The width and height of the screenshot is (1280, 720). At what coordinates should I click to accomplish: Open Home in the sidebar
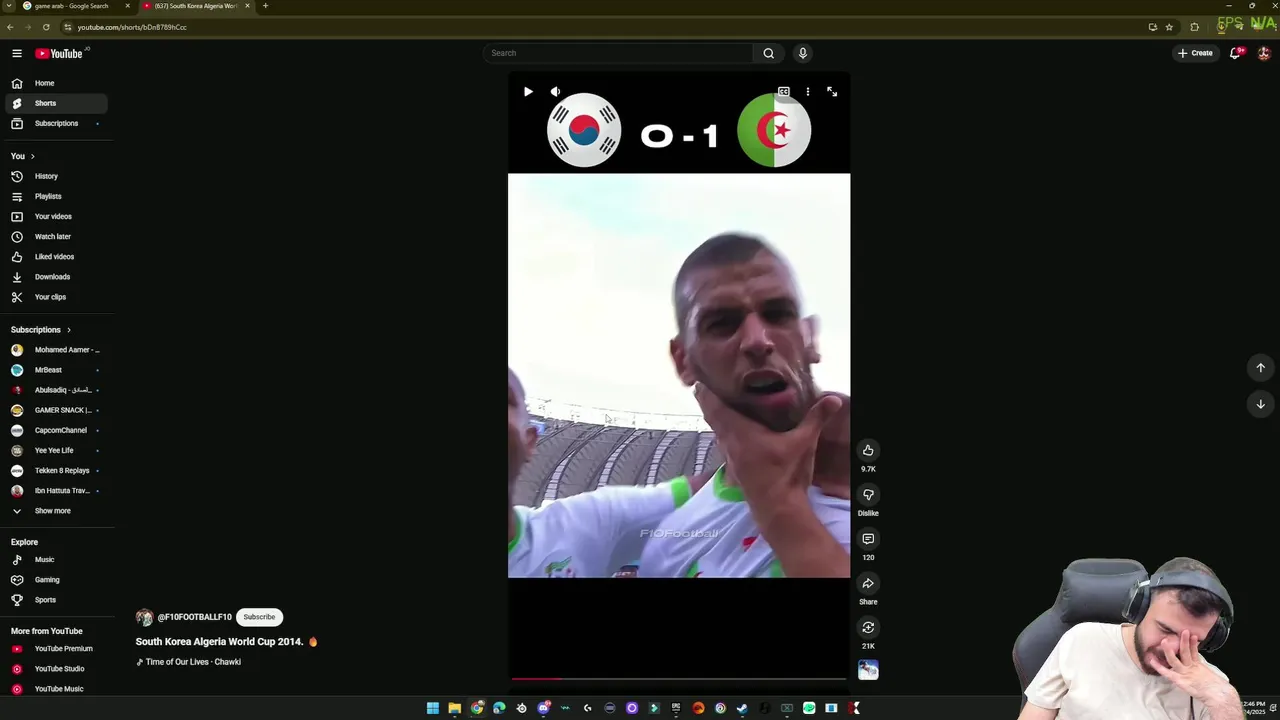55,83
